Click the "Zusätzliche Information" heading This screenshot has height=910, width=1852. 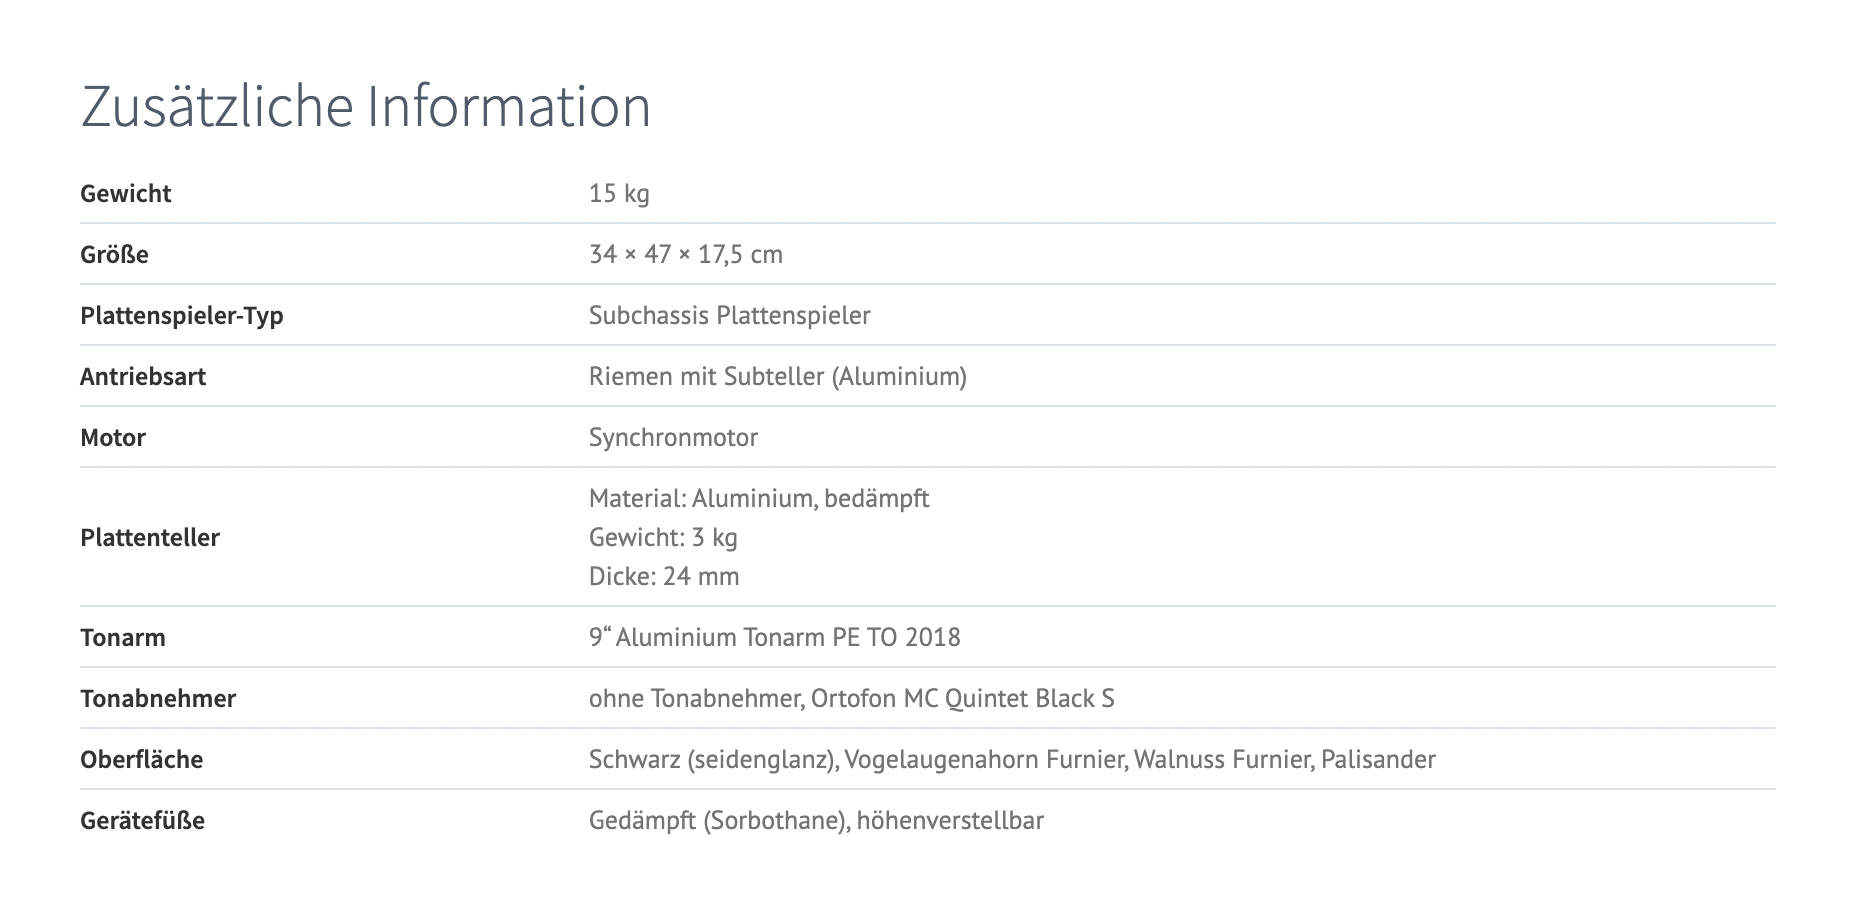point(365,107)
